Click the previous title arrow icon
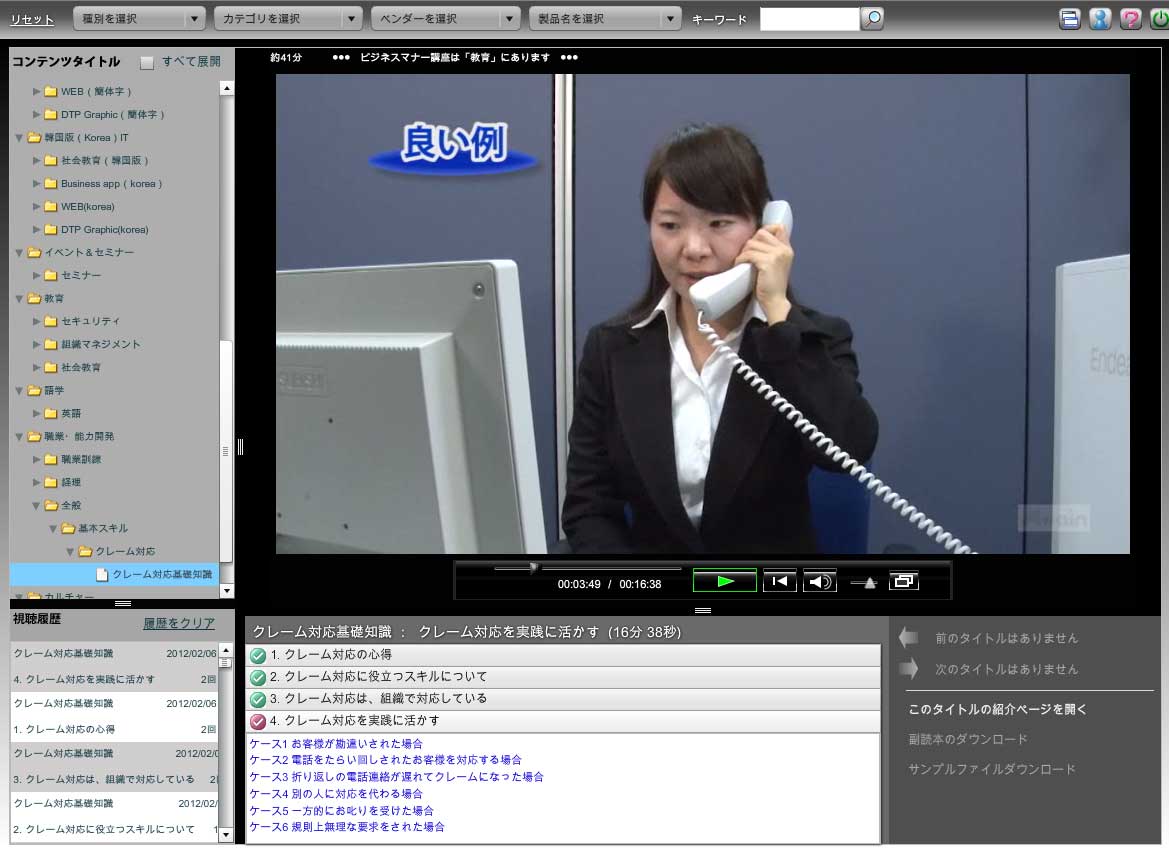Viewport: 1169px width, 850px height. (909, 638)
